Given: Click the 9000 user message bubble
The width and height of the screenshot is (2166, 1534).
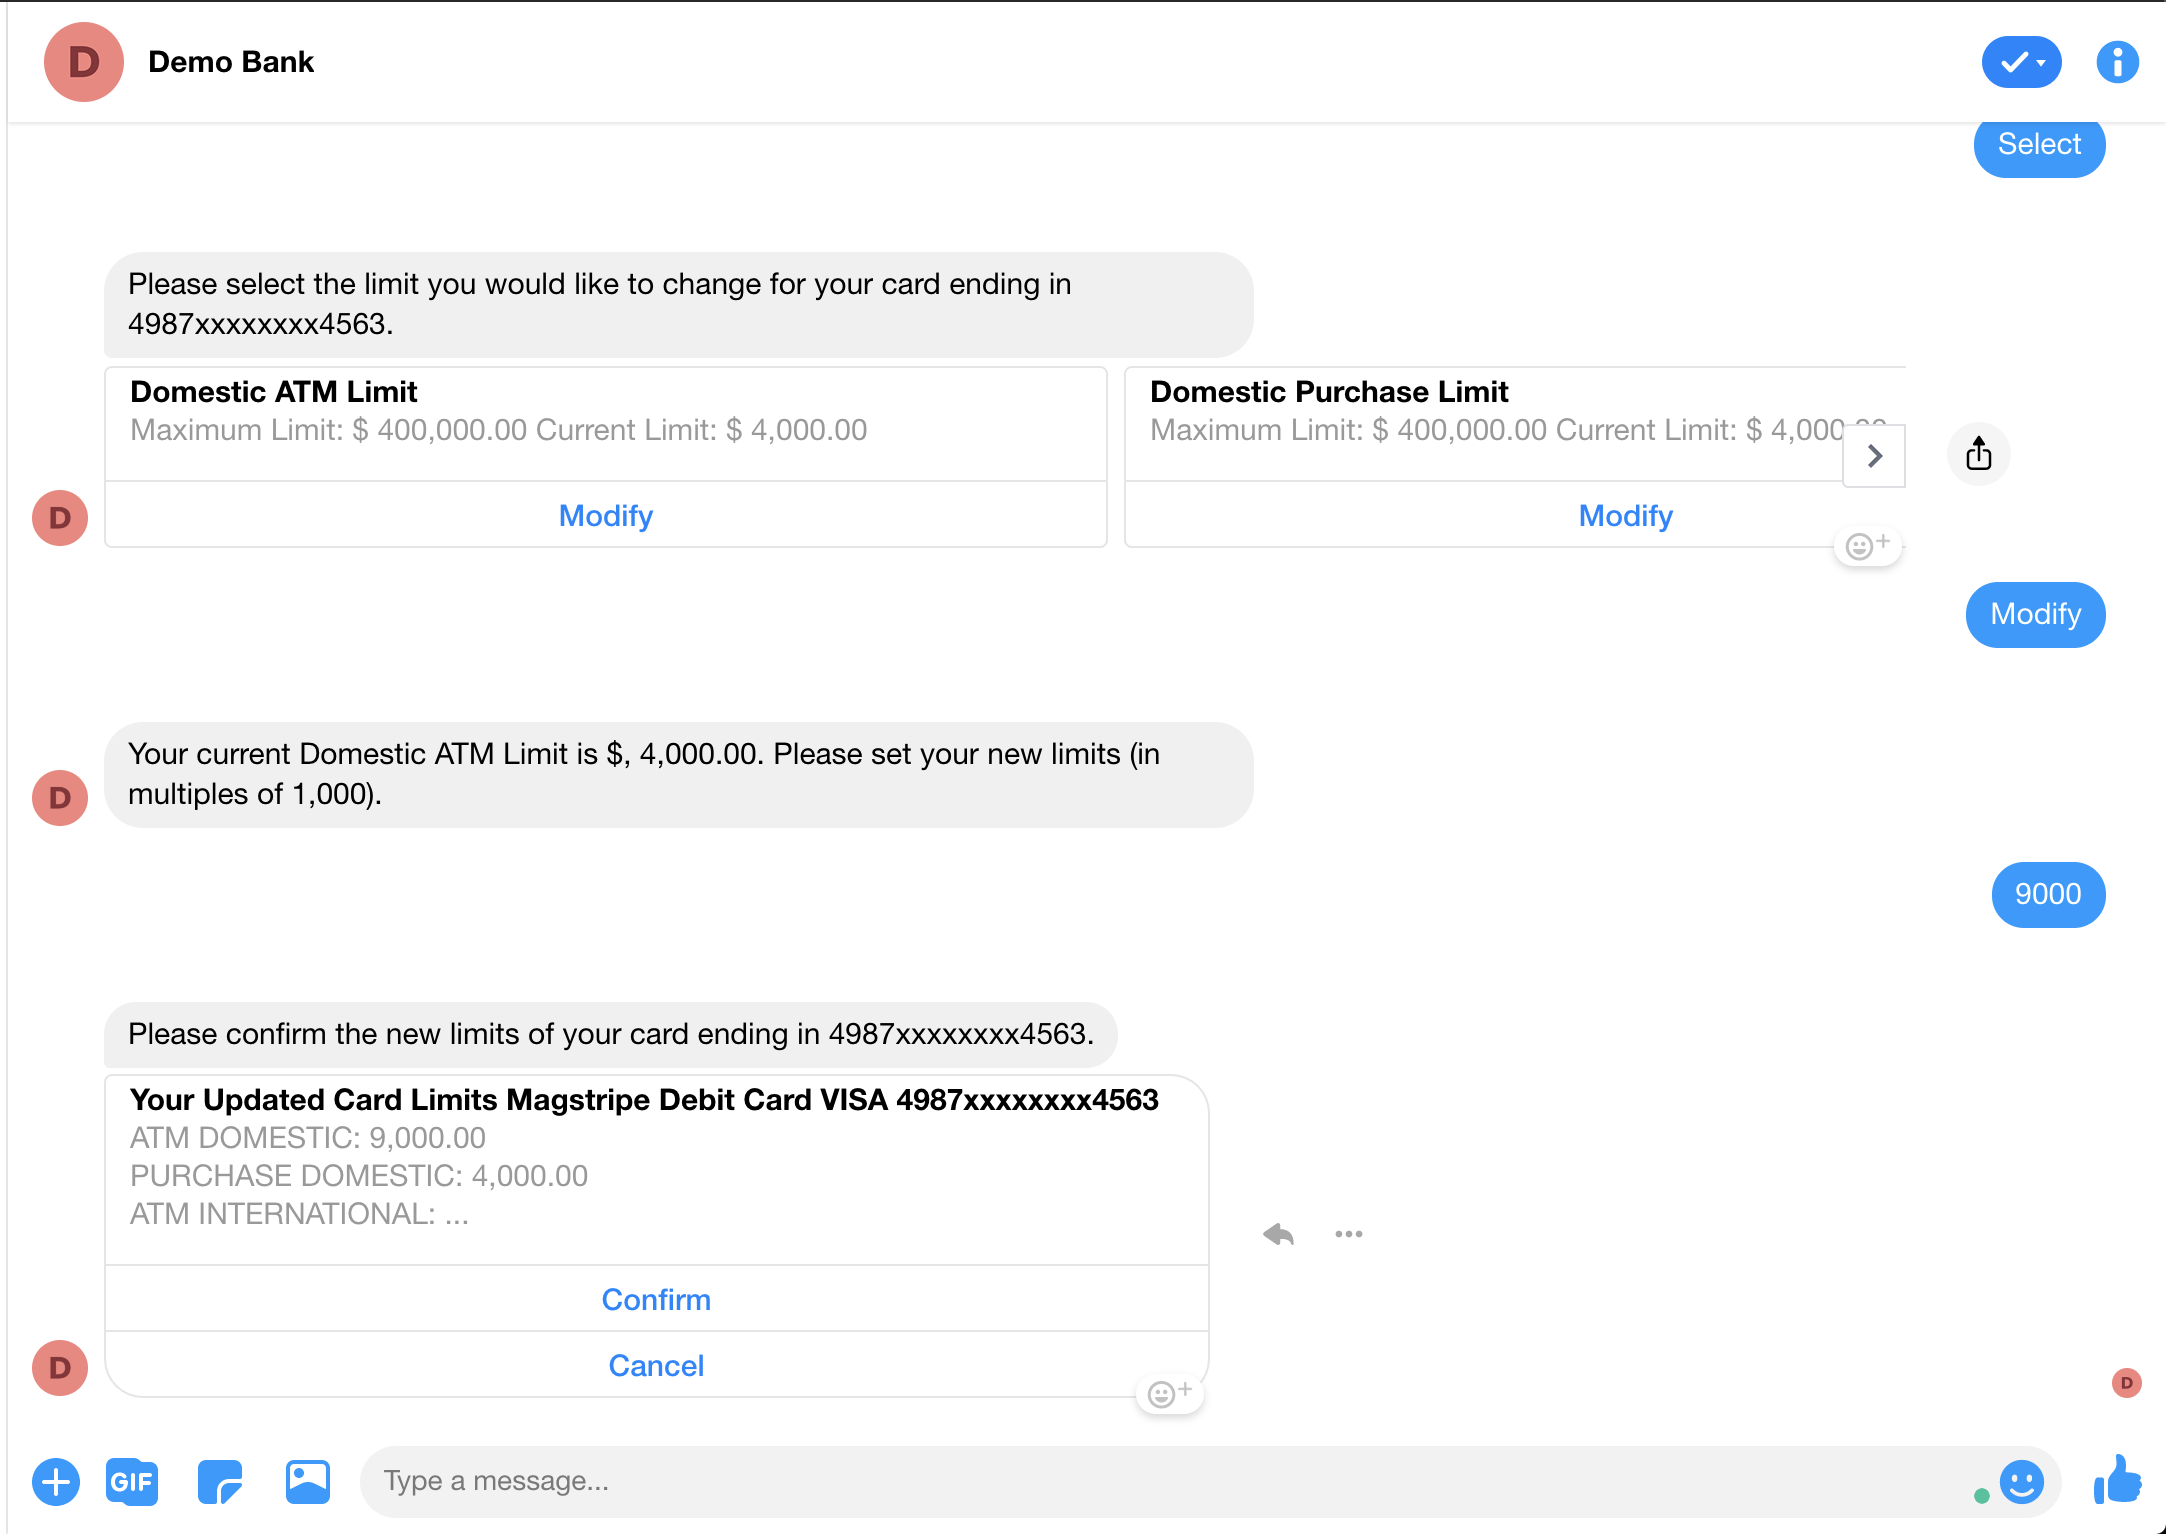Looking at the screenshot, I should pyautogui.click(x=2050, y=895).
